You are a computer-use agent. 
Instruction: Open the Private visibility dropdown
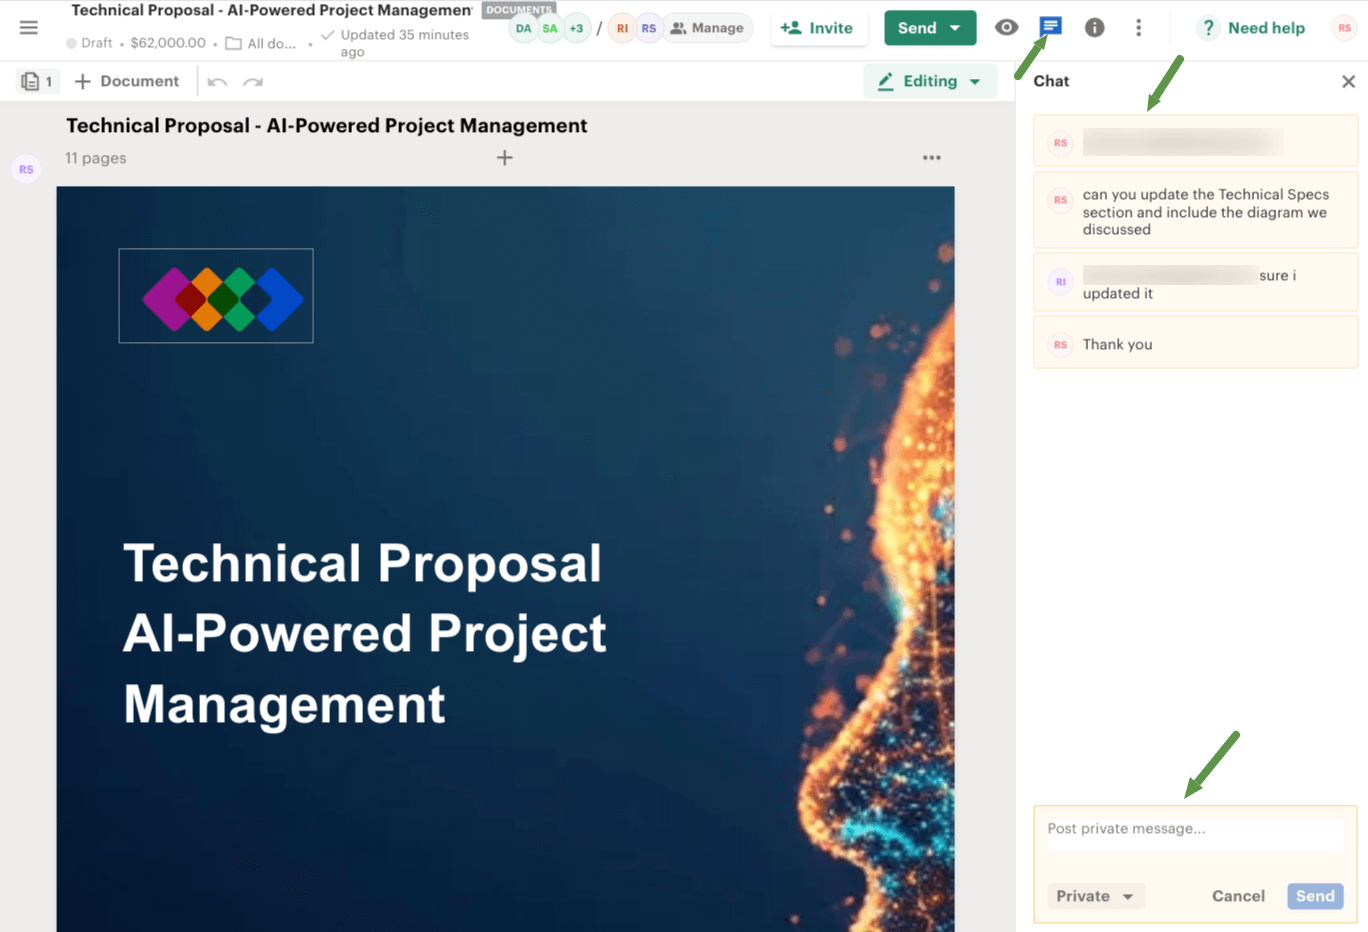pyautogui.click(x=1095, y=896)
